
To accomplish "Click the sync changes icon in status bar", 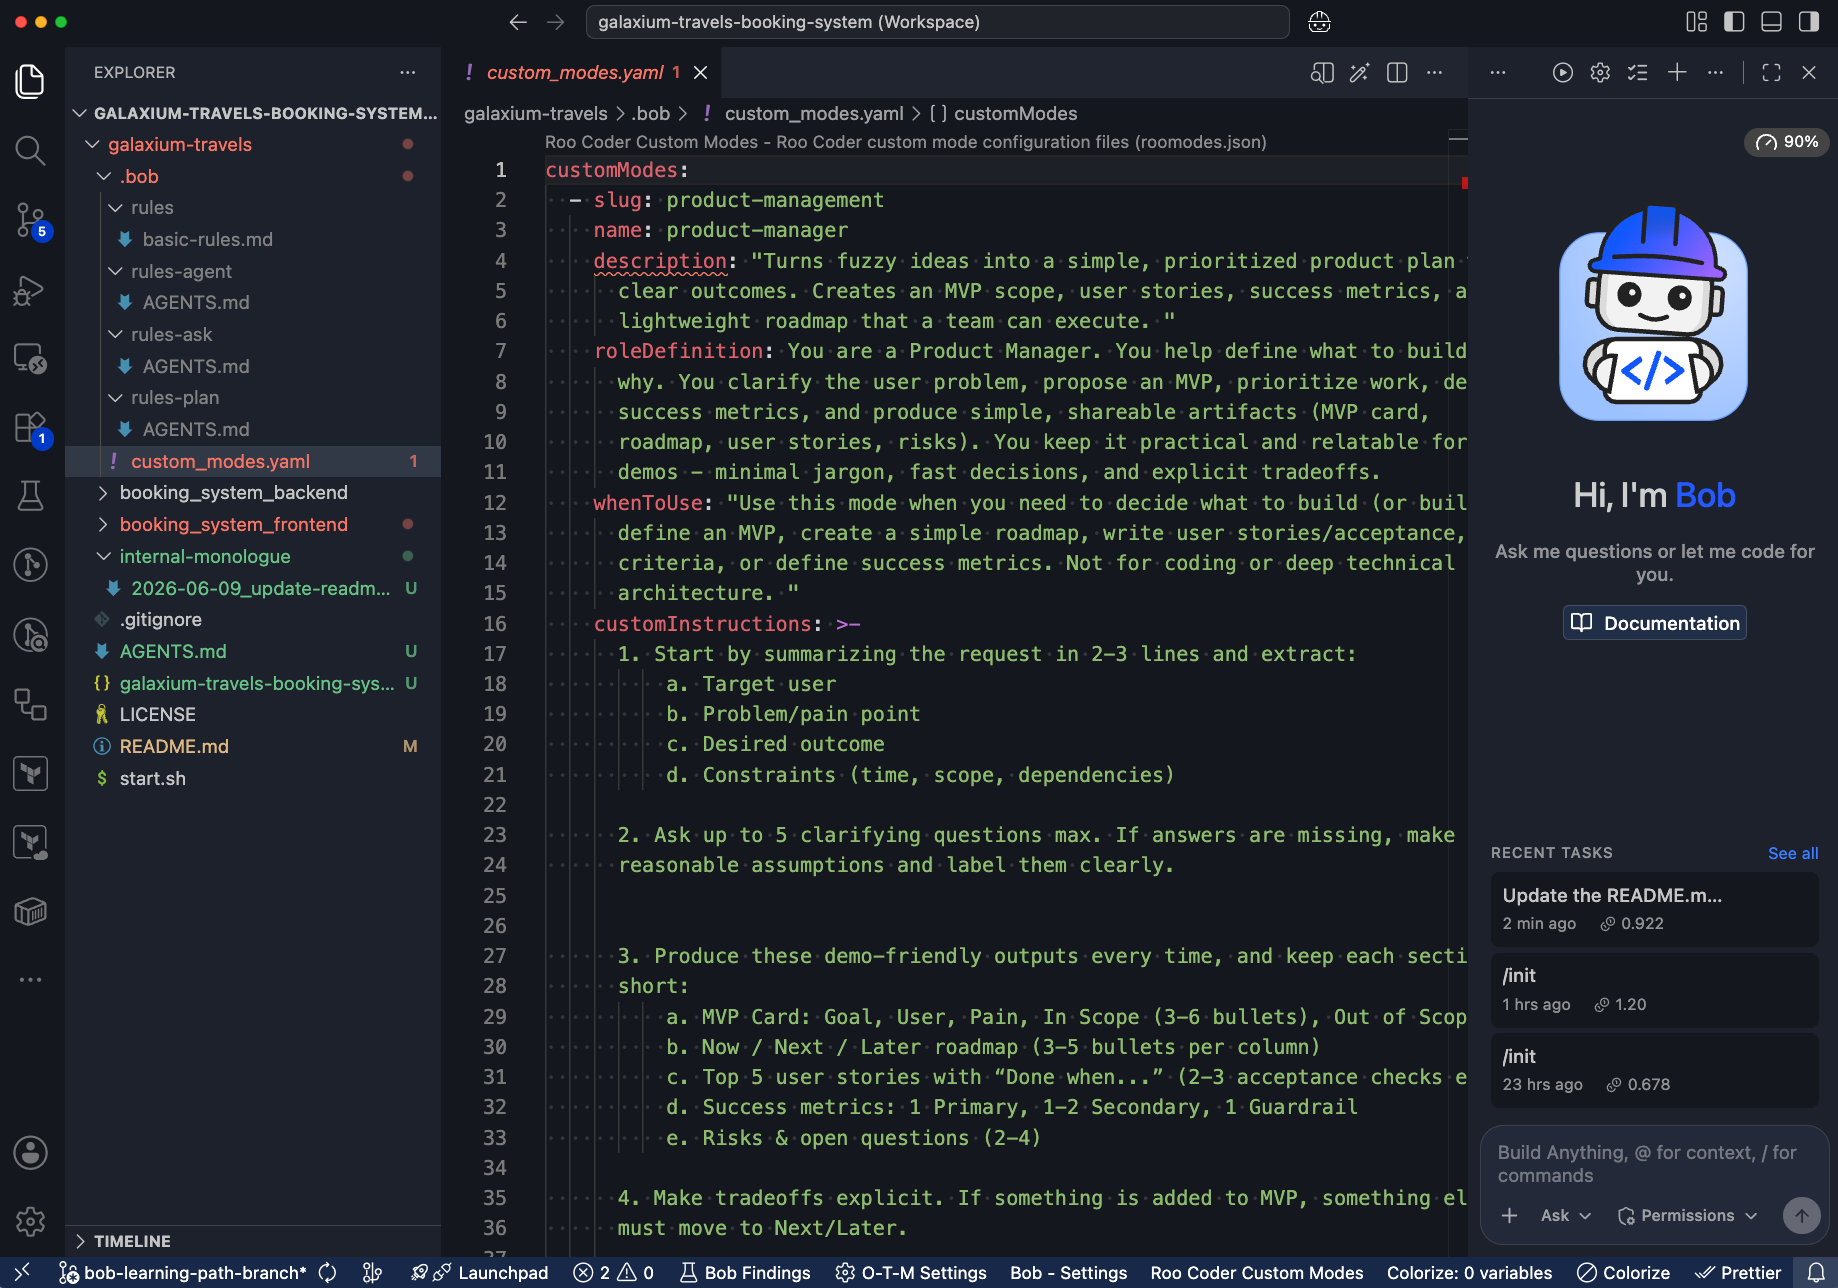I will point(327,1273).
